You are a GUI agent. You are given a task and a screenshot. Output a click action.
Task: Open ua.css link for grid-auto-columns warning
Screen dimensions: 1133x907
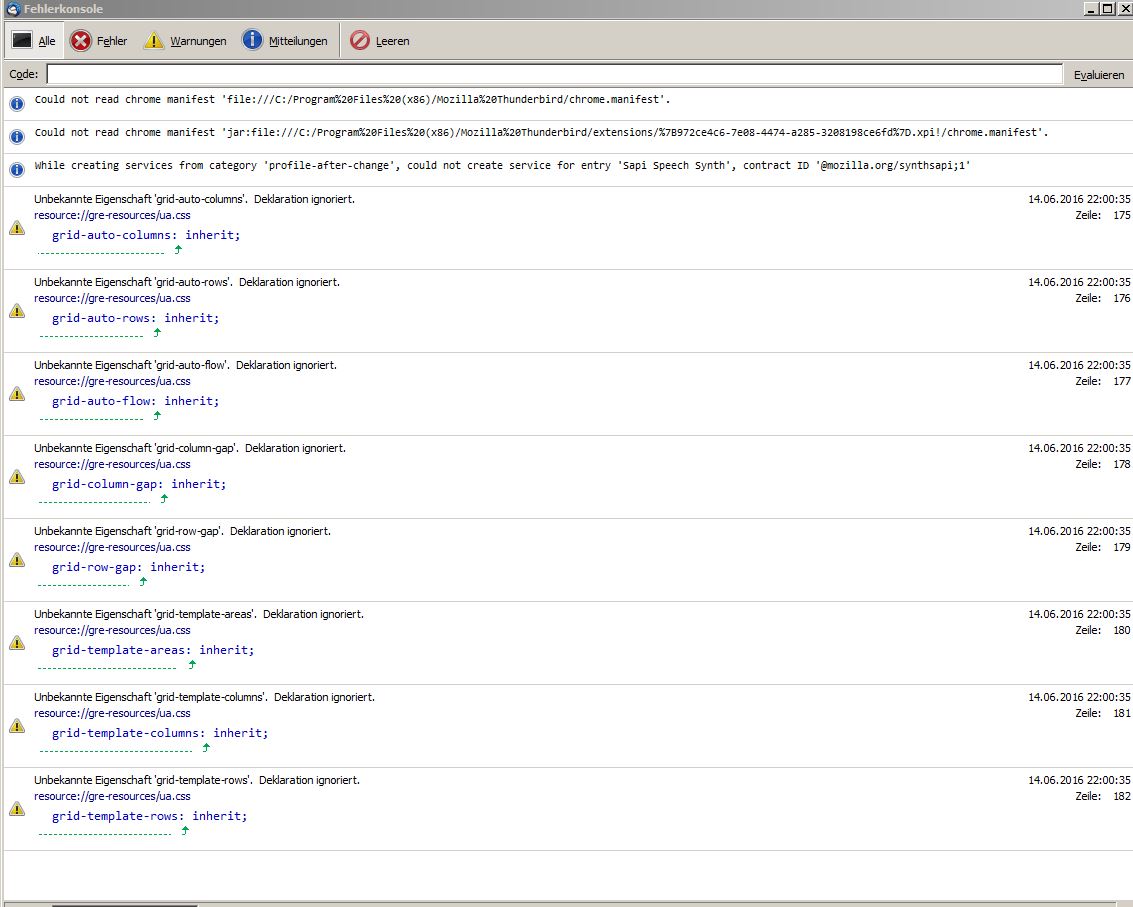112,215
